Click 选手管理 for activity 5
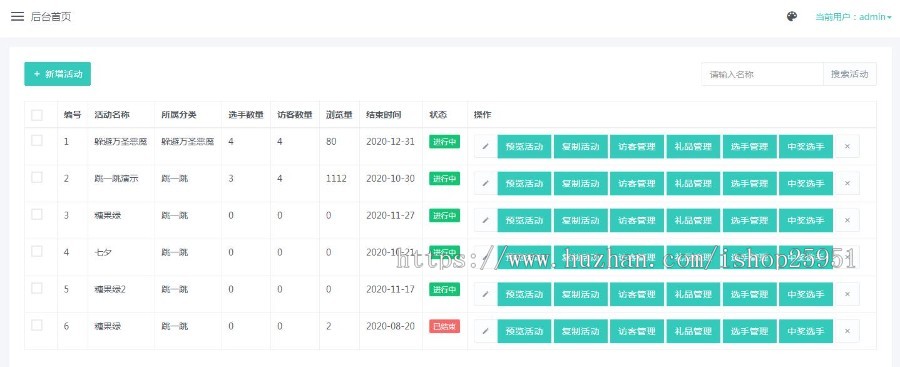The image size is (900, 367). 749,294
